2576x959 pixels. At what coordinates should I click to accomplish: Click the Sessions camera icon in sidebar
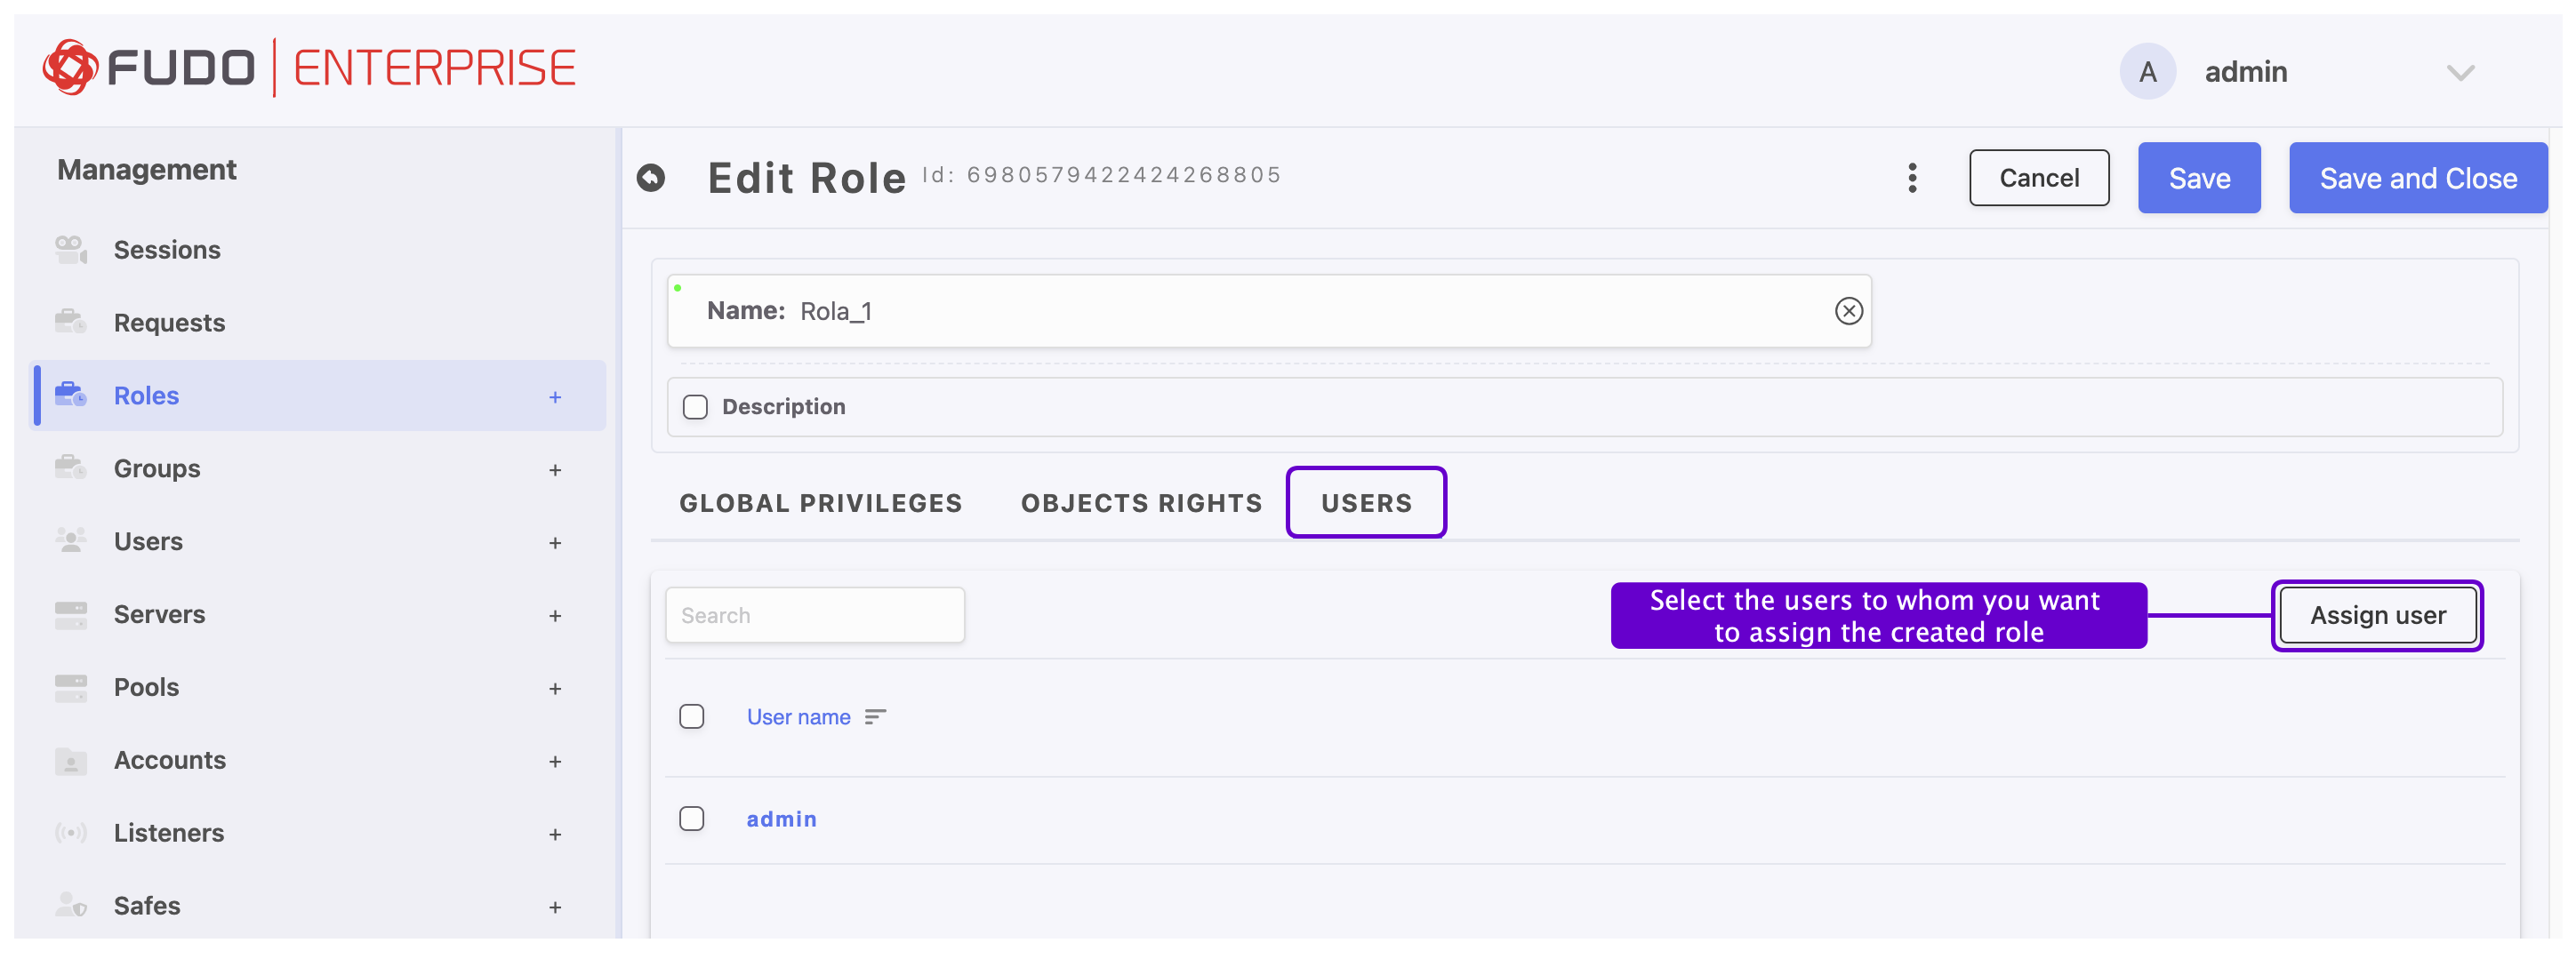(x=71, y=249)
